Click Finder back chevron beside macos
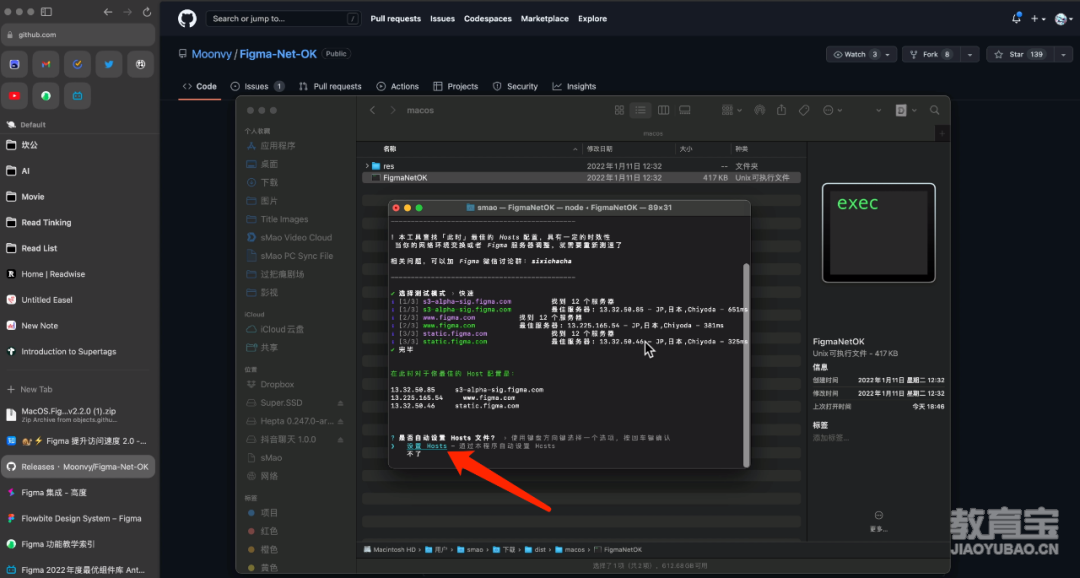The width and height of the screenshot is (1080, 578). [373, 110]
